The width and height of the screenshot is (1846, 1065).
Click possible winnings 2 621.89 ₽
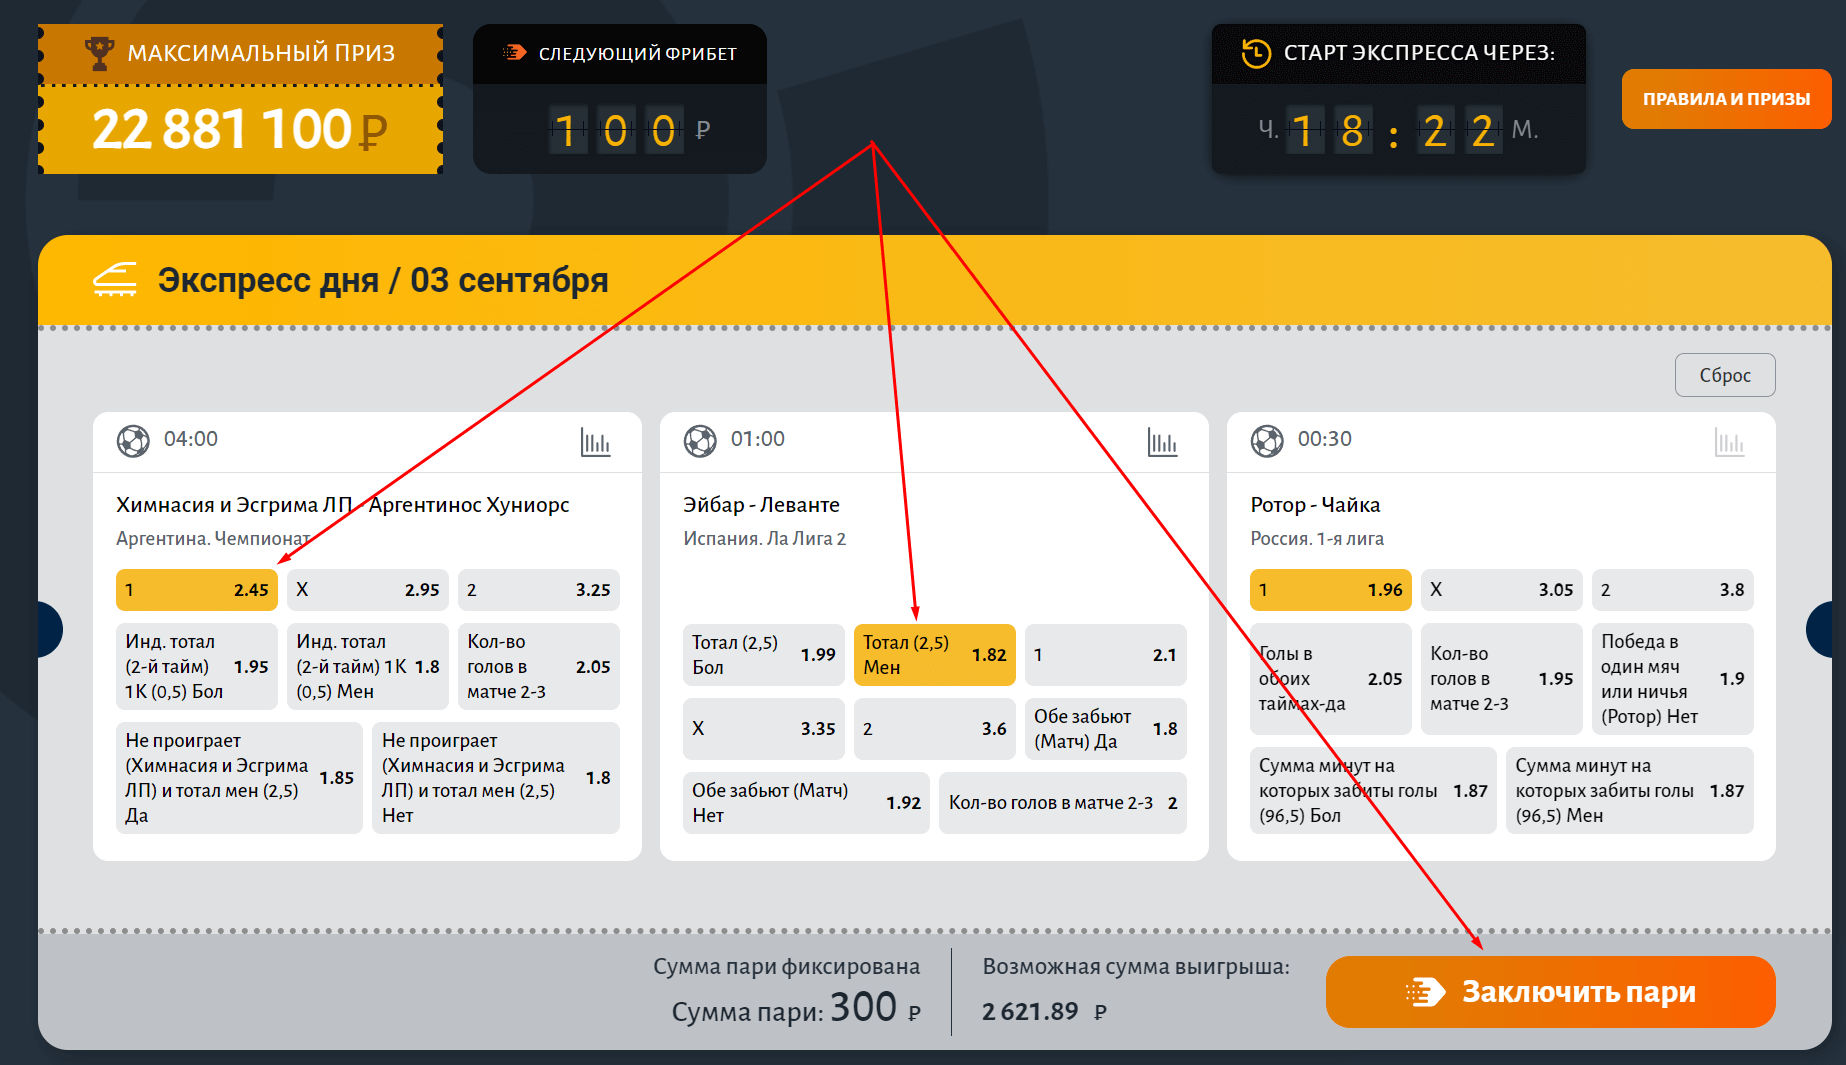click(x=1044, y=1012)
